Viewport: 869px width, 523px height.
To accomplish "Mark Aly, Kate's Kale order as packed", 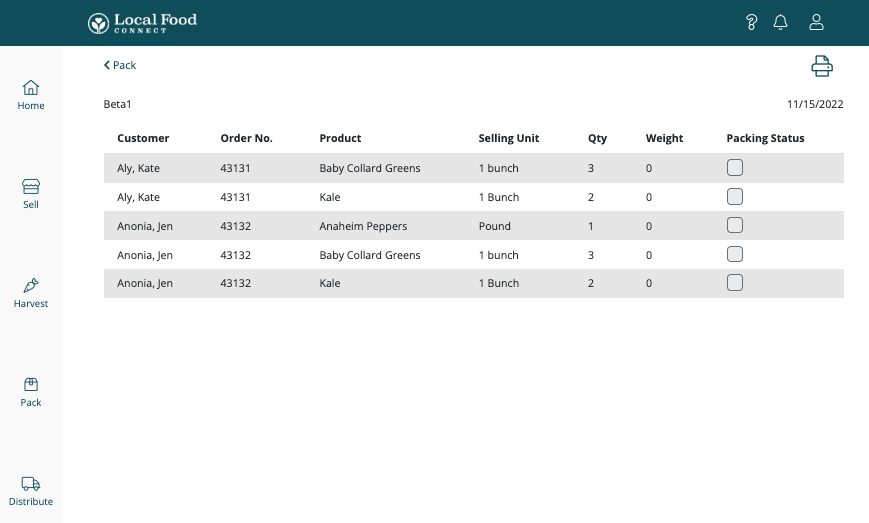I will (735, 197).
